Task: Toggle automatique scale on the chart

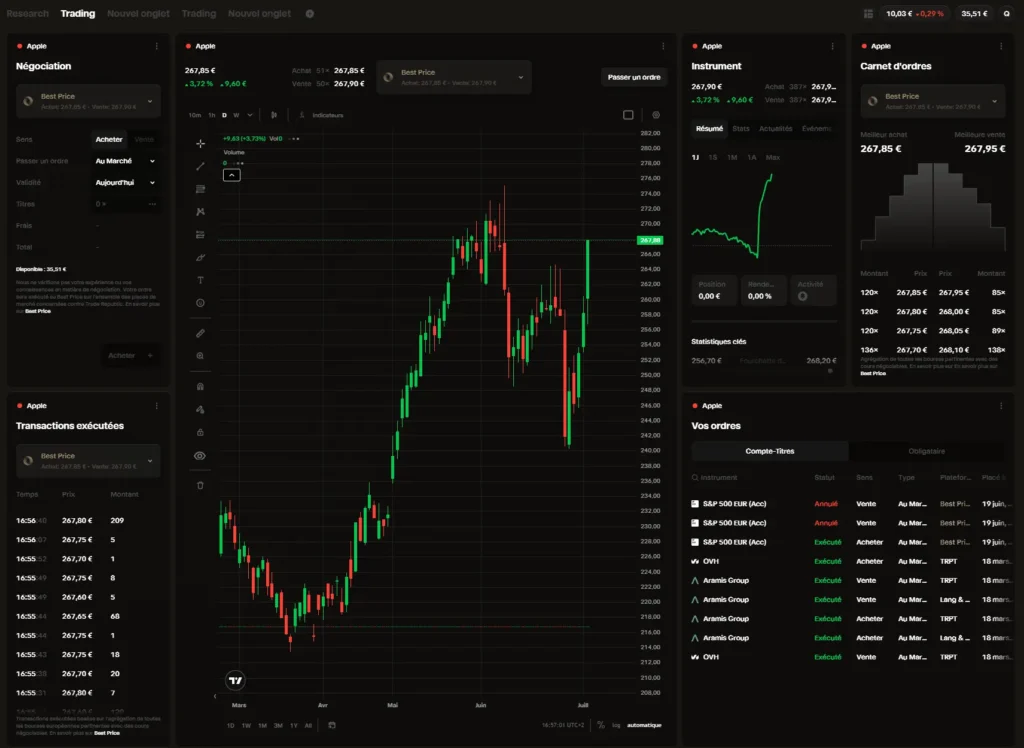Action: tap(644, 725)
